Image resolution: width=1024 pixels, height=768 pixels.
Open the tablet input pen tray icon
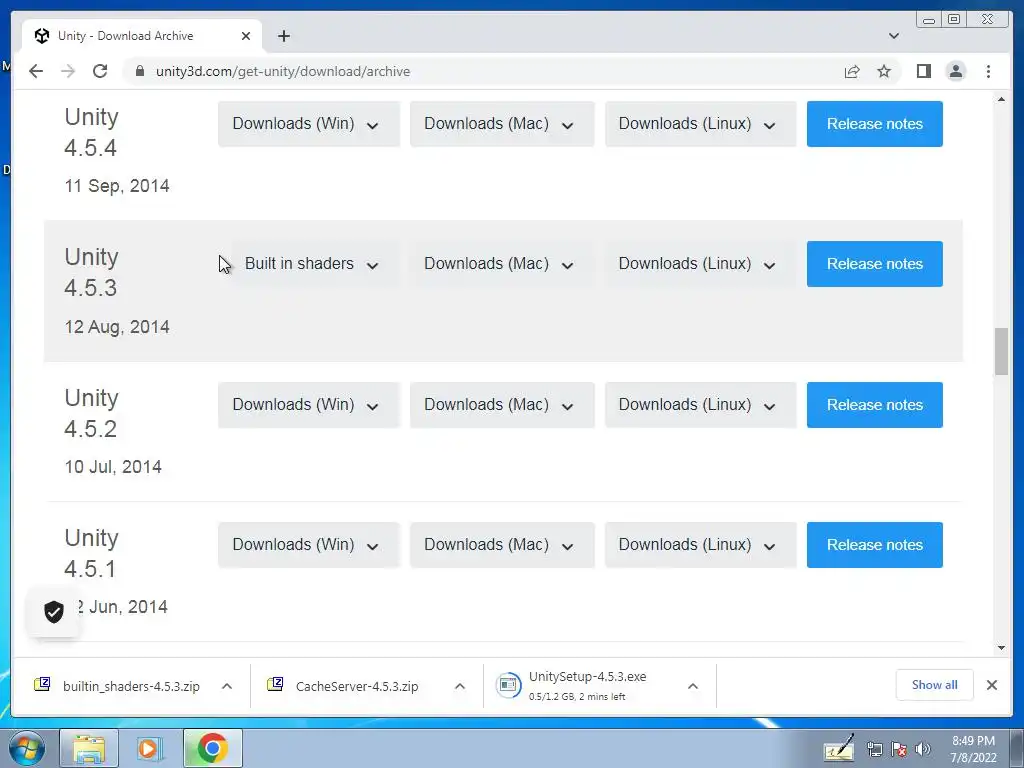pyautogui.click(x=839, y=748)
